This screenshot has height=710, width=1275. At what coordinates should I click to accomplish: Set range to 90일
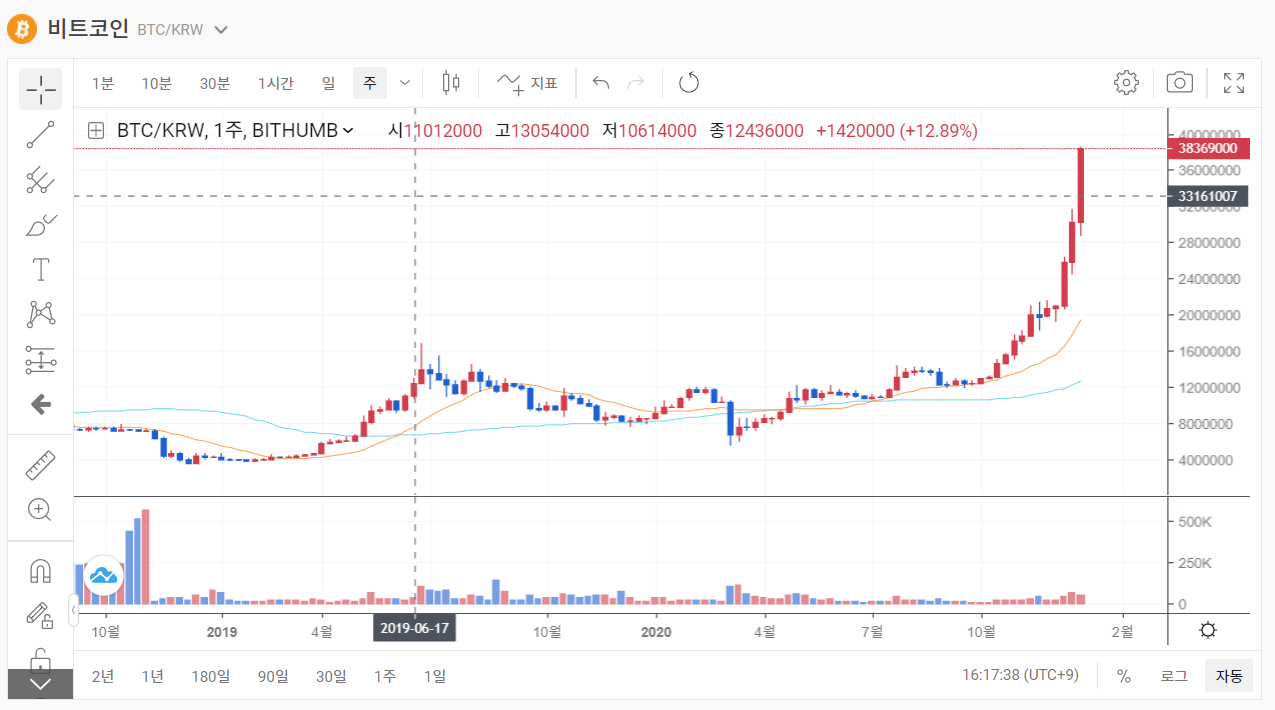pyautogui.click(x=272, y=676)
